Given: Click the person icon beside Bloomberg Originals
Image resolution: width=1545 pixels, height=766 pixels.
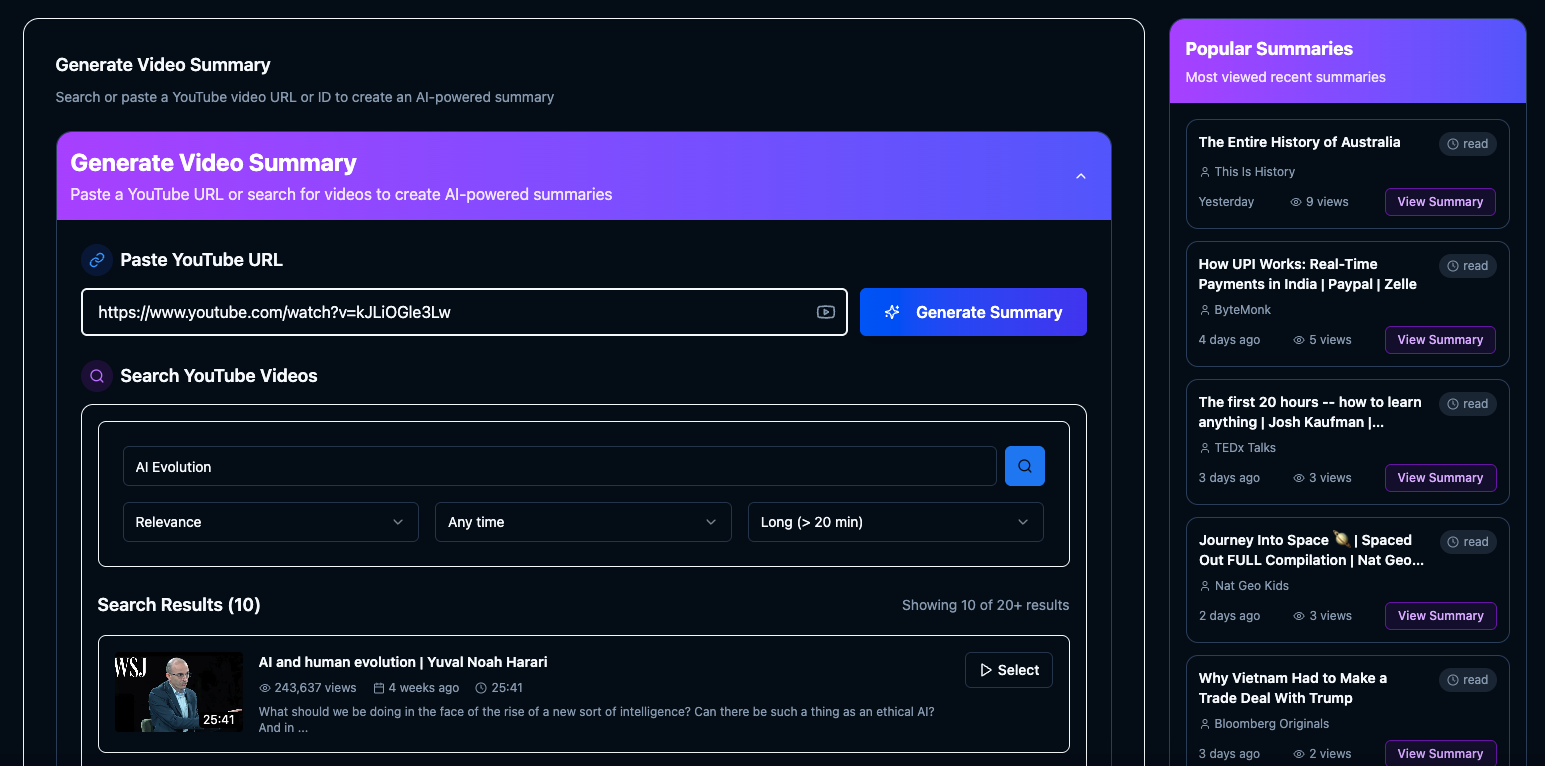Looking at the screenshot, I should 1205,724.
